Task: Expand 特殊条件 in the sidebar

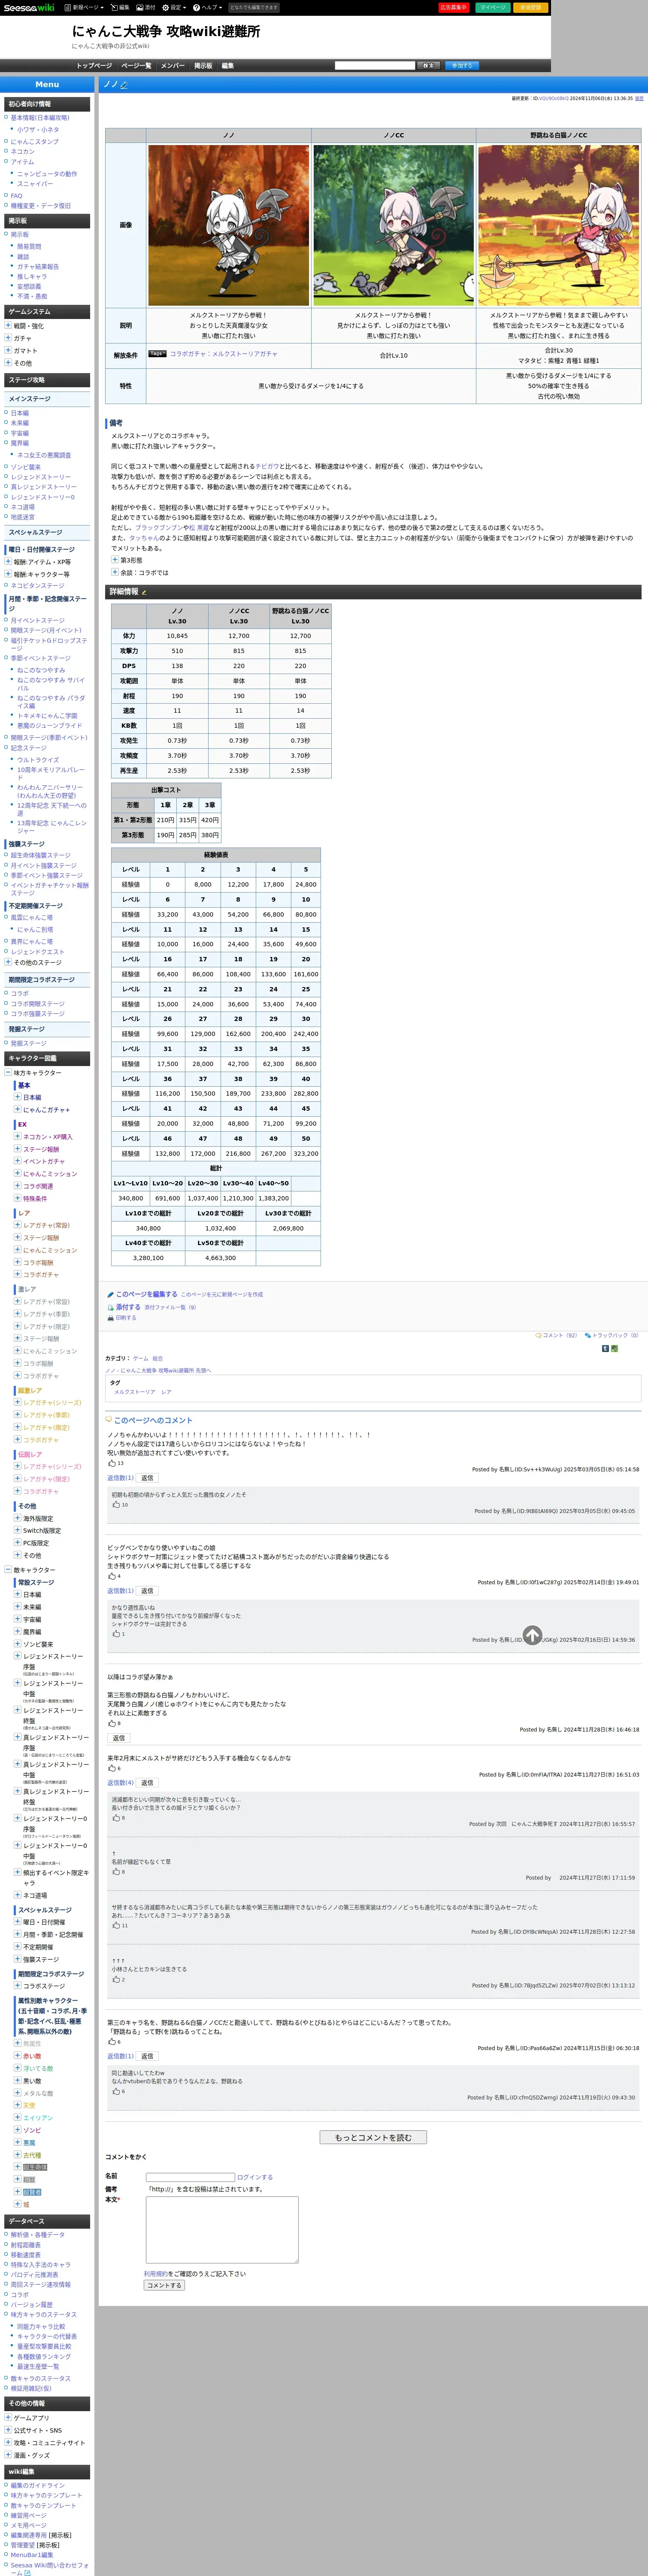Action: click(x=17, y=1198)
